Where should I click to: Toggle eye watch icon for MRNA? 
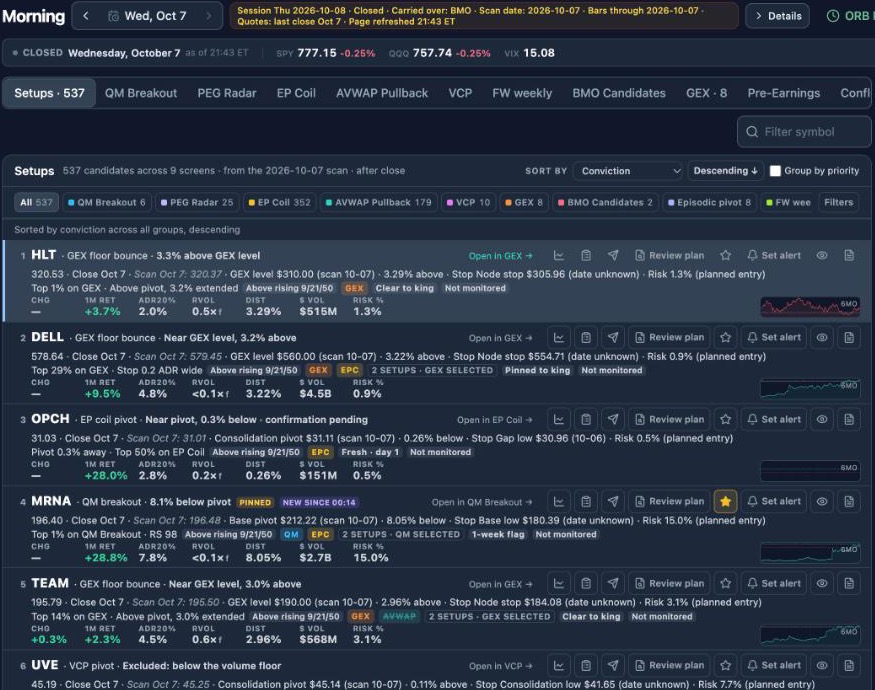(x=822, y=502)
